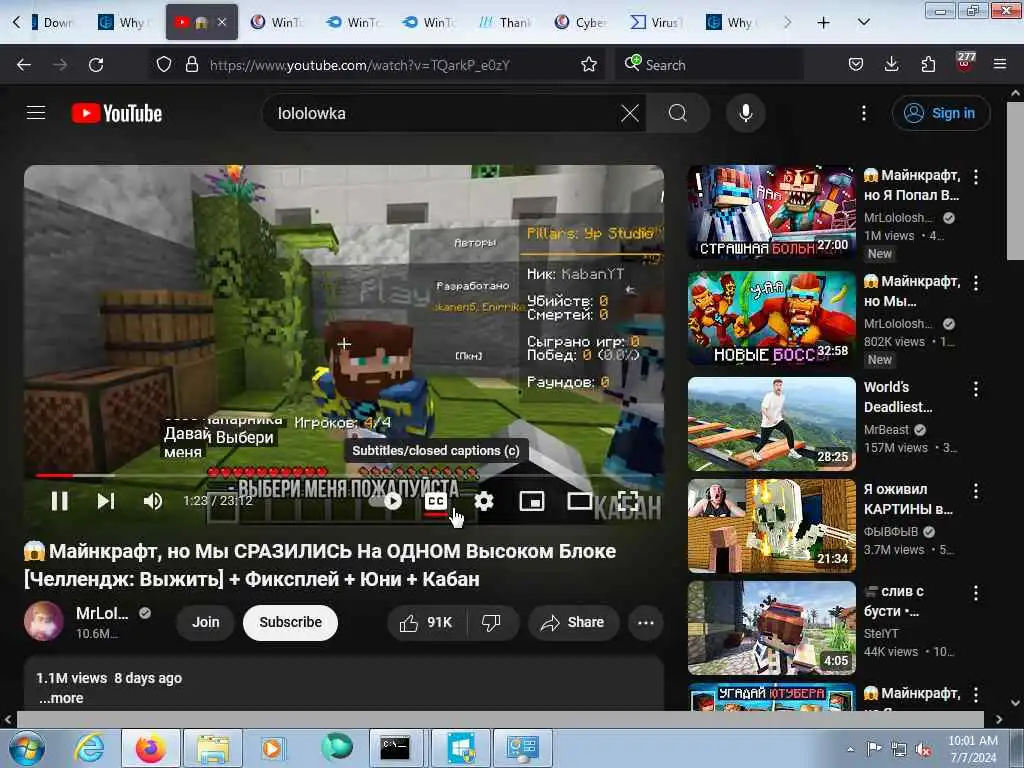Open options for World's Deadliest video
1024x768 pixels.
(976, 389)
